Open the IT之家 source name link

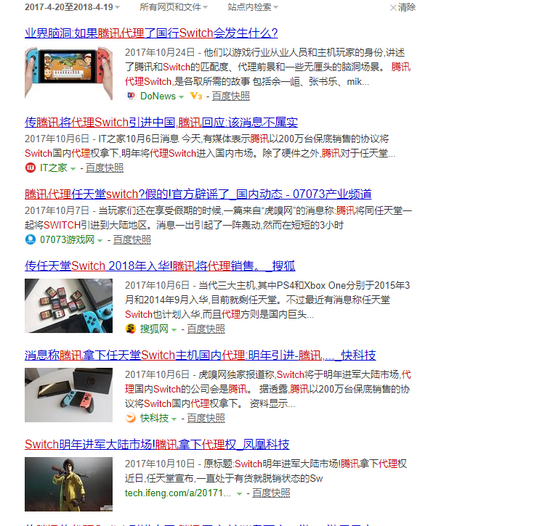click(54, 168)
